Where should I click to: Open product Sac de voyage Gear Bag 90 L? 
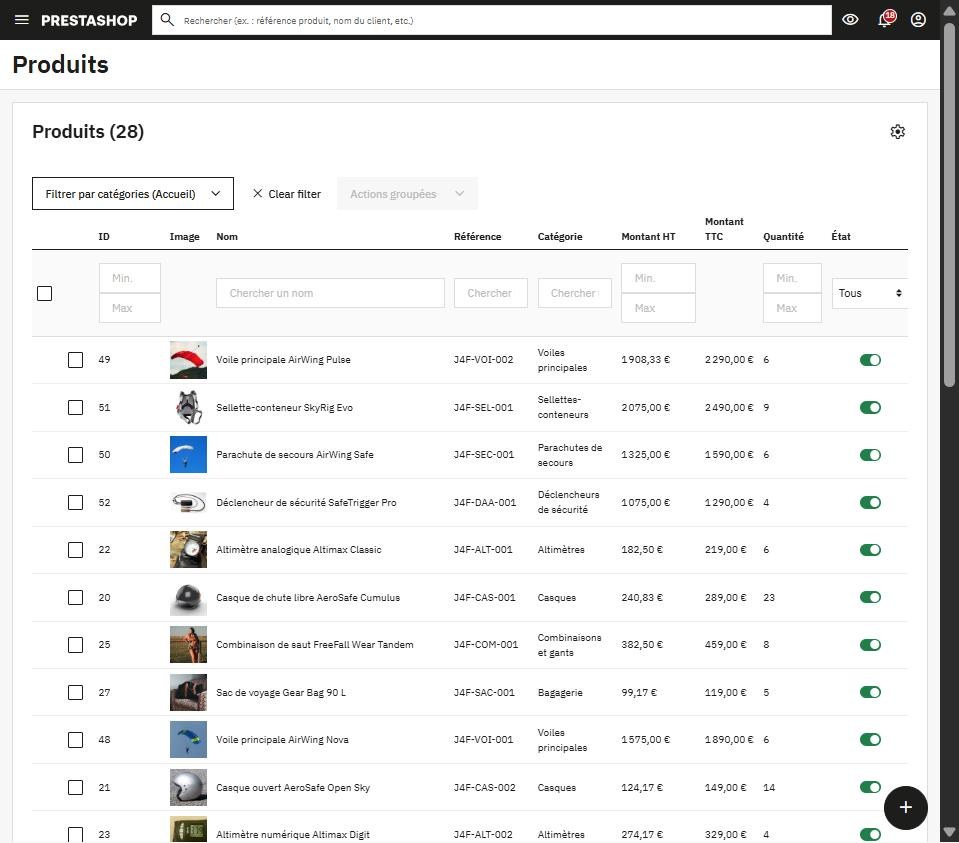281,693
